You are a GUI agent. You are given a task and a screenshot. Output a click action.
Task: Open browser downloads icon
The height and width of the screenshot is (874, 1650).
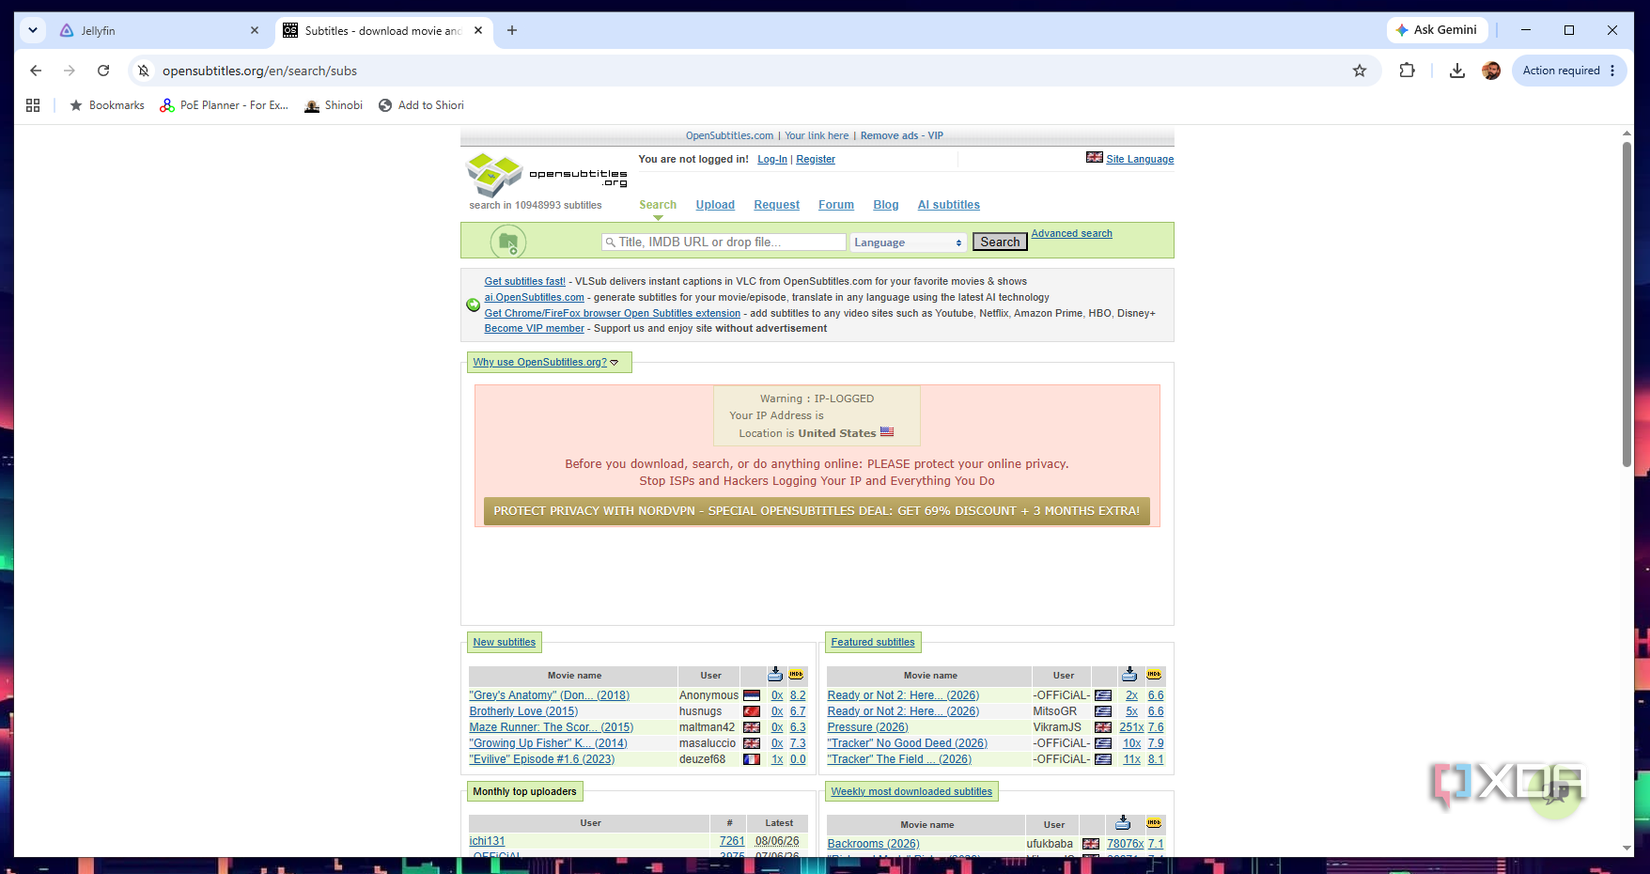point(1457,71)
